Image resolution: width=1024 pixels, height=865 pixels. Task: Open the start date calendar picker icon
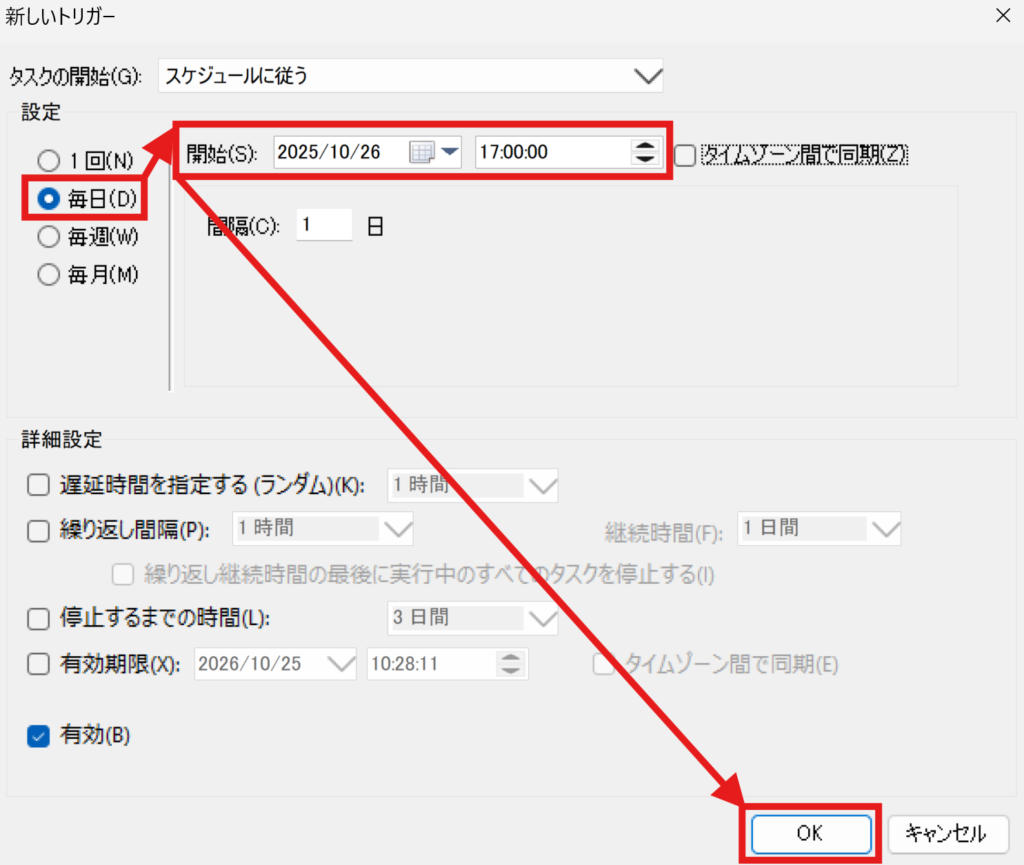(x=421, y=153)
